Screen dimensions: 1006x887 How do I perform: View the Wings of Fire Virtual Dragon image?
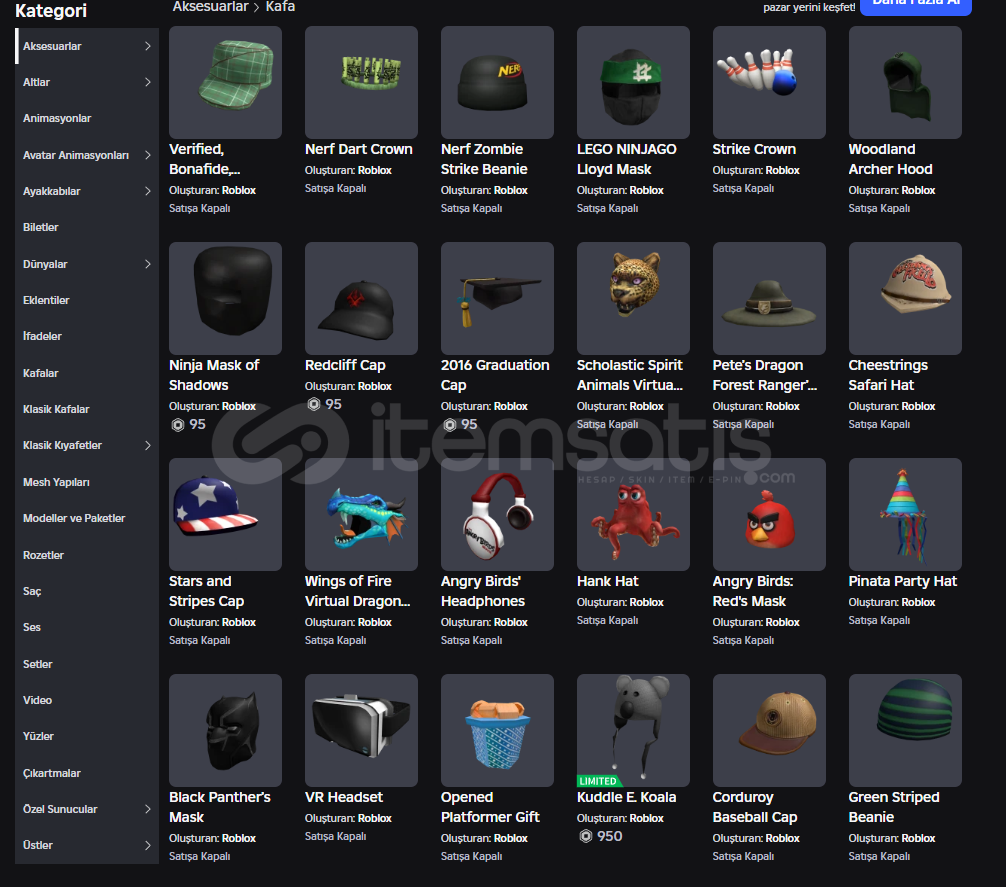point(361,514)
